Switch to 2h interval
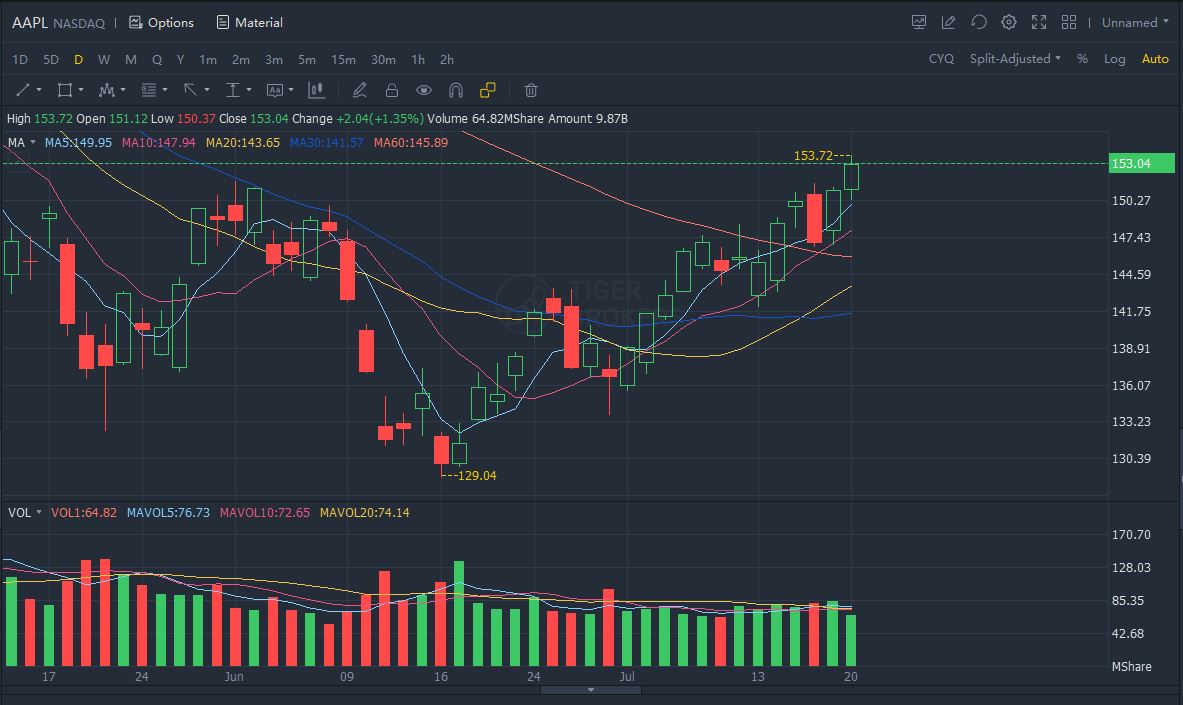Screen dimensions: 1183x705 447,60
